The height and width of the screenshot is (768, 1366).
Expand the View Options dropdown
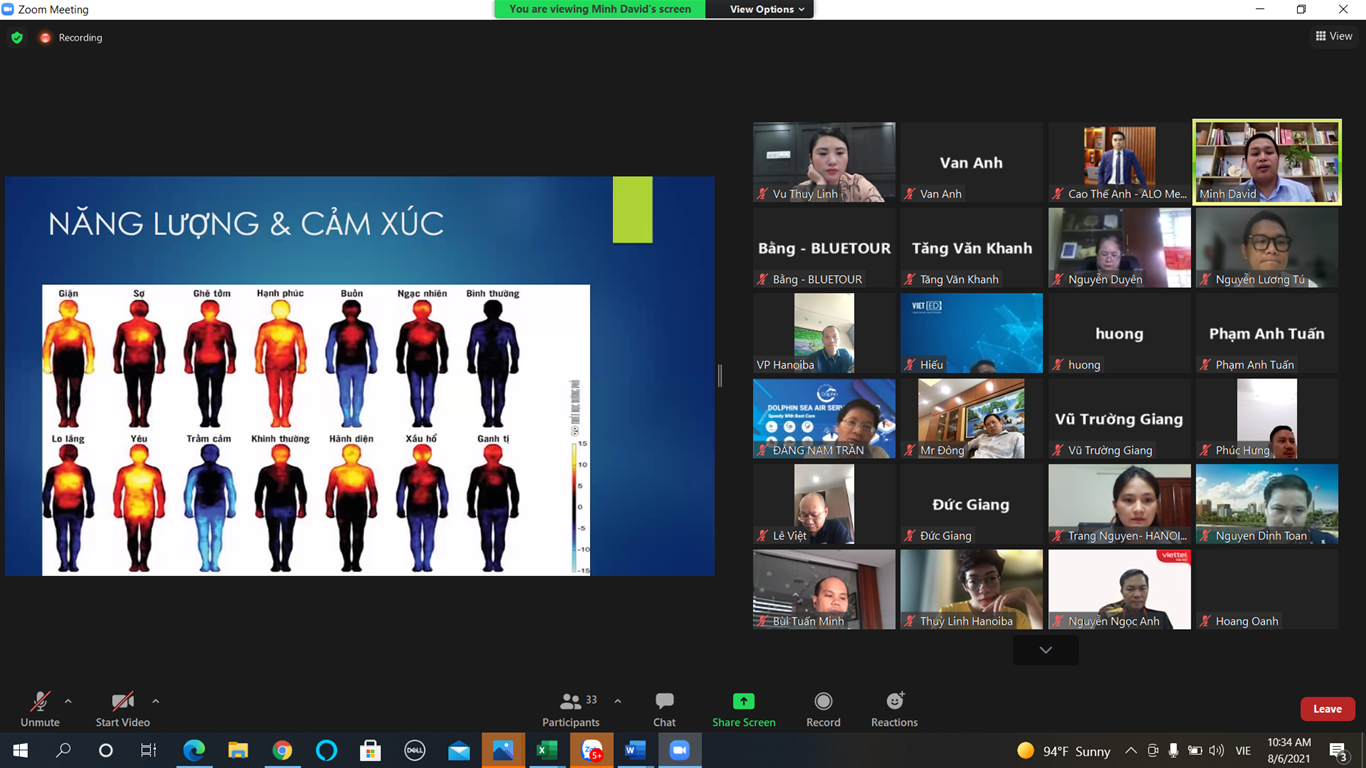(767, 9)
